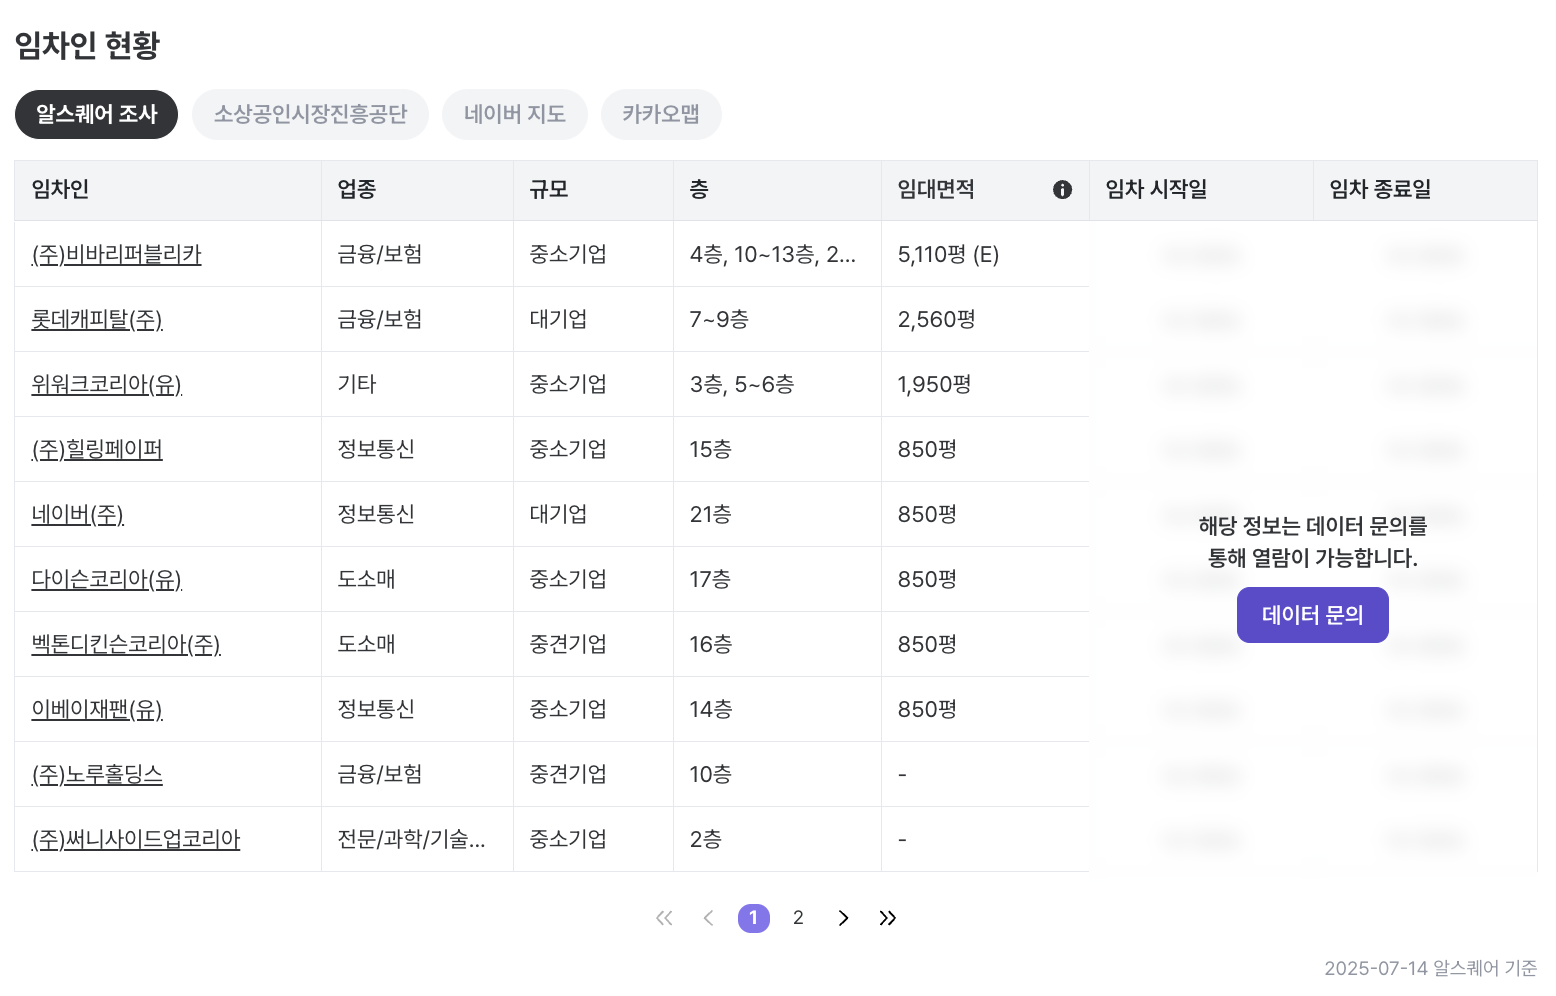1556x996 pixels.
Task: Jump to the first page arrow
Action: coord(664,918)
